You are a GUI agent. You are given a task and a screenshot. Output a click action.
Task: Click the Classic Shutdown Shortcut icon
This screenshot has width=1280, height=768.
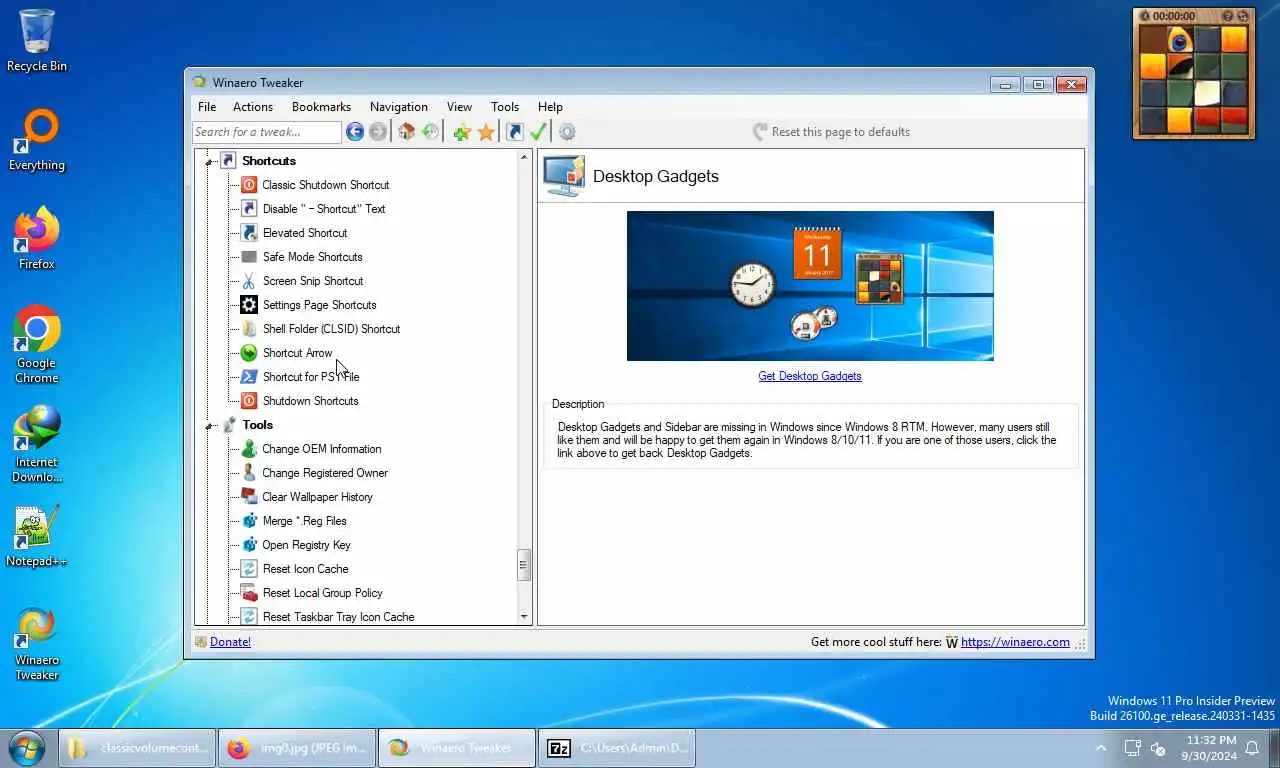point(249,185)
